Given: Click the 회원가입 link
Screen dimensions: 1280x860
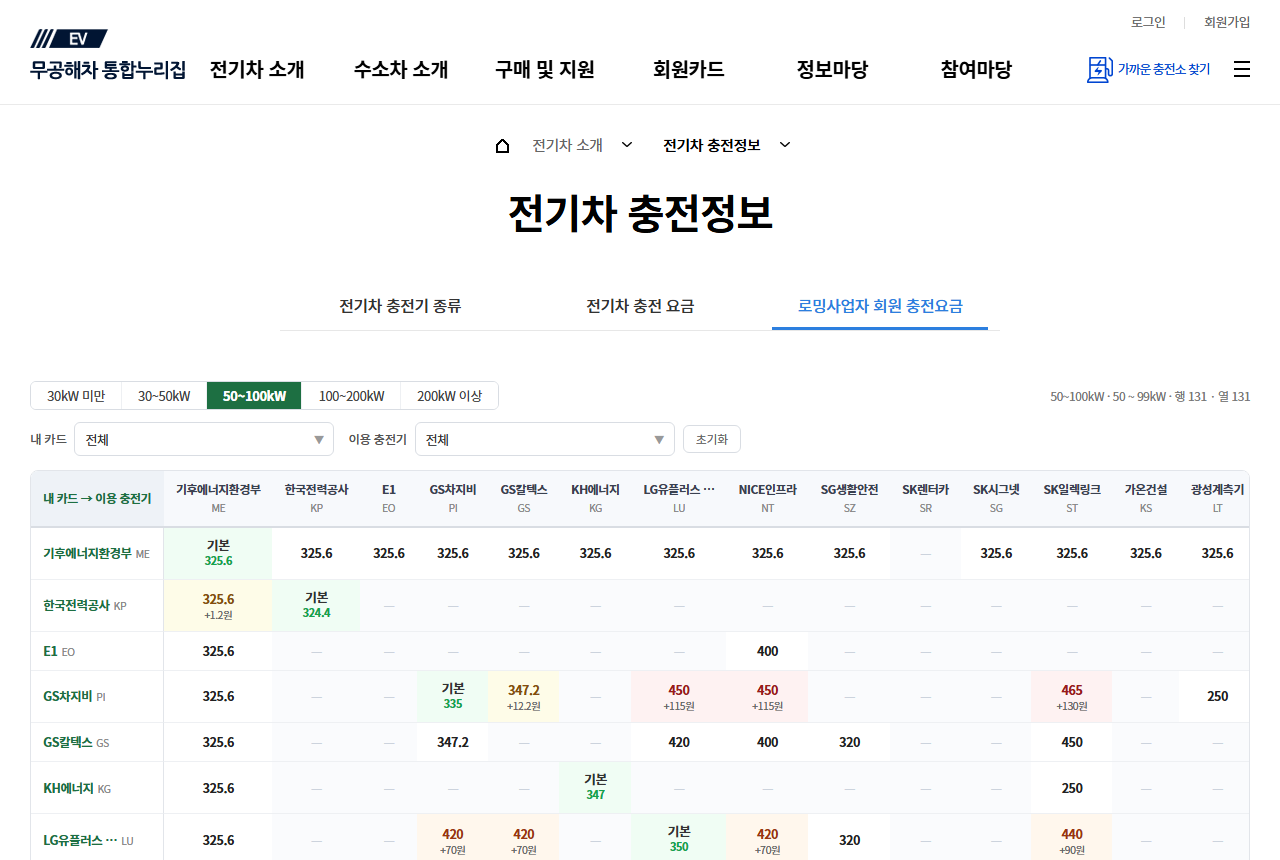Looking at the screenshot, I should [x=1227, y=22].
